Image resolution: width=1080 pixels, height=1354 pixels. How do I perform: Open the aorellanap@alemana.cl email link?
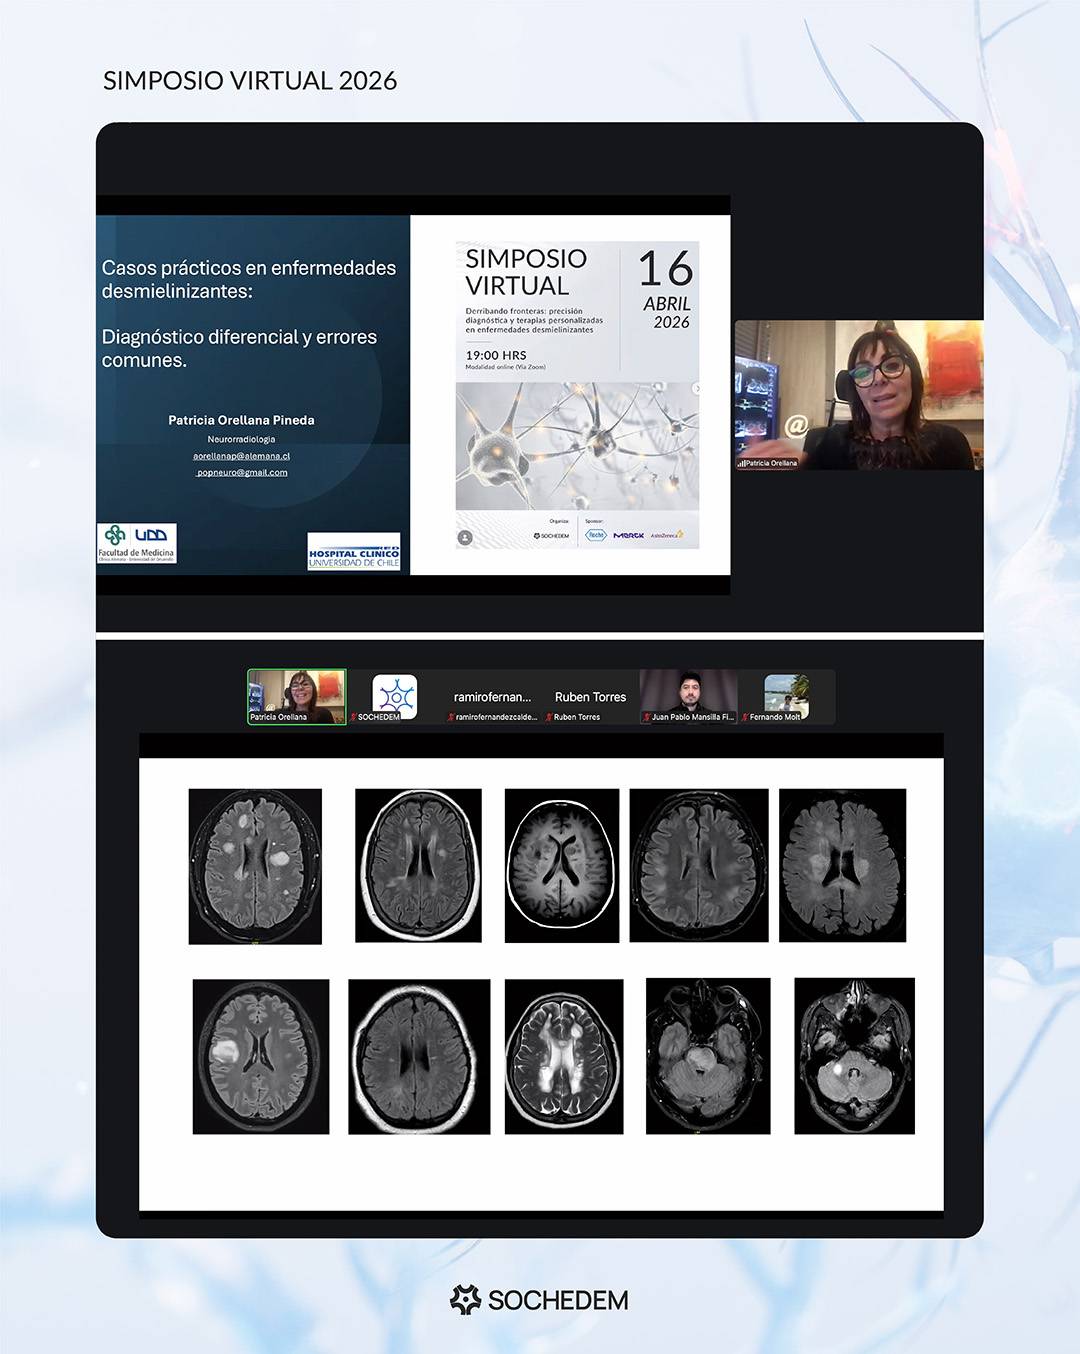(x=241, y=456)
